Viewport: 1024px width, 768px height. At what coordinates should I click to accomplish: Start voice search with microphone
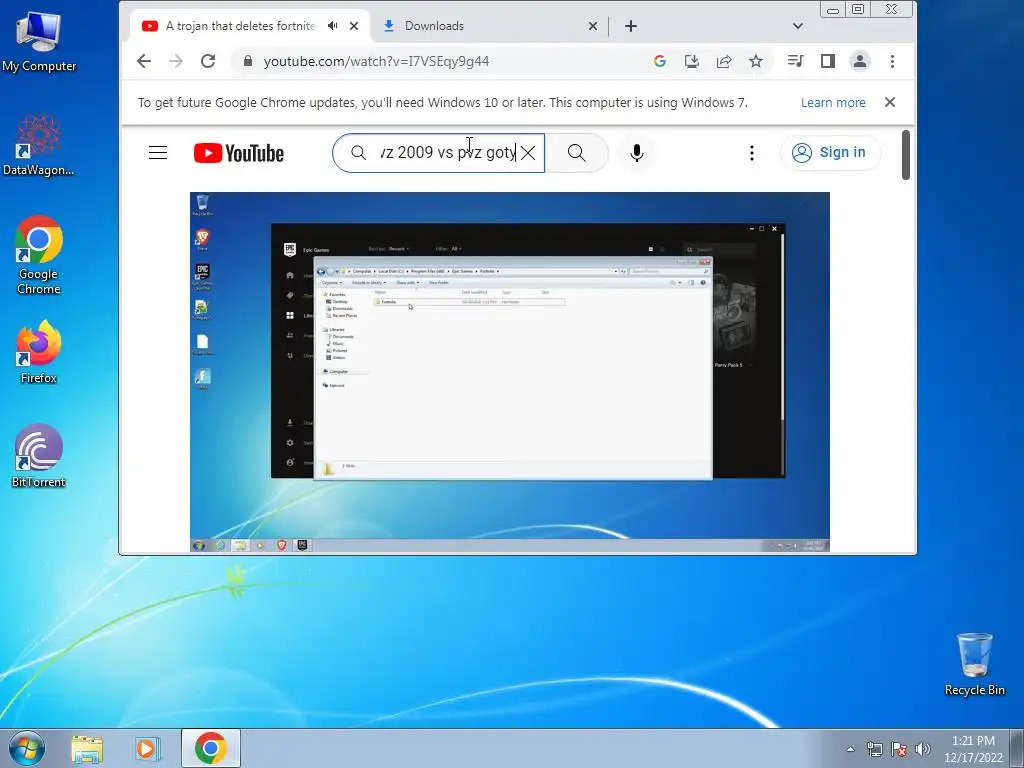637,153
